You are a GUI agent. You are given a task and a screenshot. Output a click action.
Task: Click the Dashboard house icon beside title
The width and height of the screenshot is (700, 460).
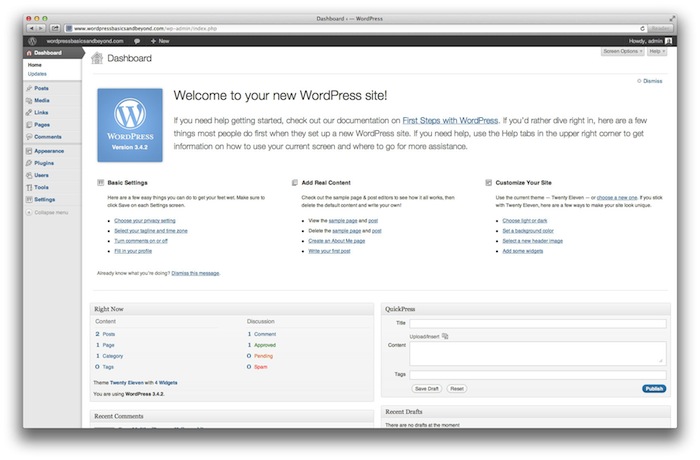pos(97,58)
